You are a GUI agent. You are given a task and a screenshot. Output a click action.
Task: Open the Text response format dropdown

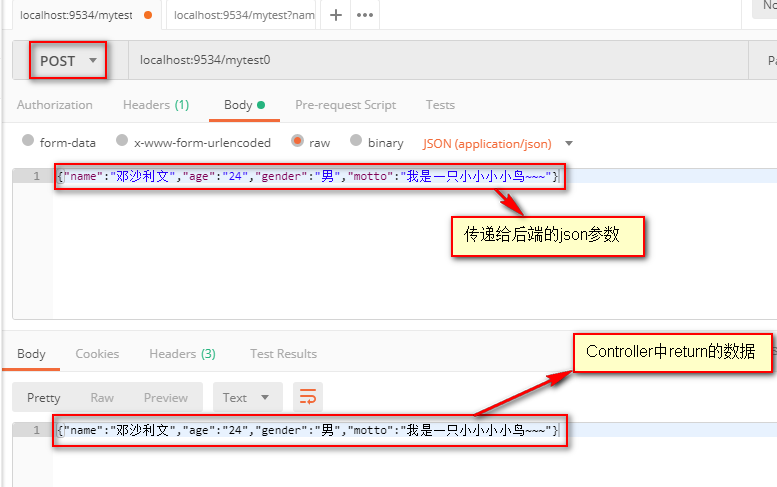(248, 397)
